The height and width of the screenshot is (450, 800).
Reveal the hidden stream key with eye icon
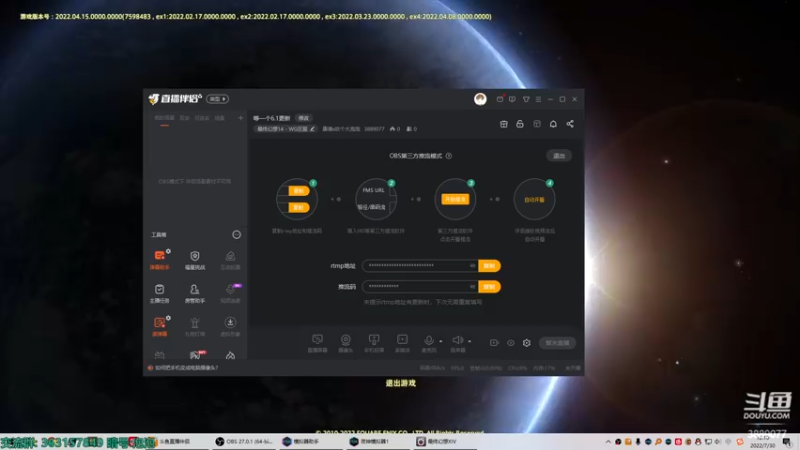pyautogui.click(x=472, y=287)
